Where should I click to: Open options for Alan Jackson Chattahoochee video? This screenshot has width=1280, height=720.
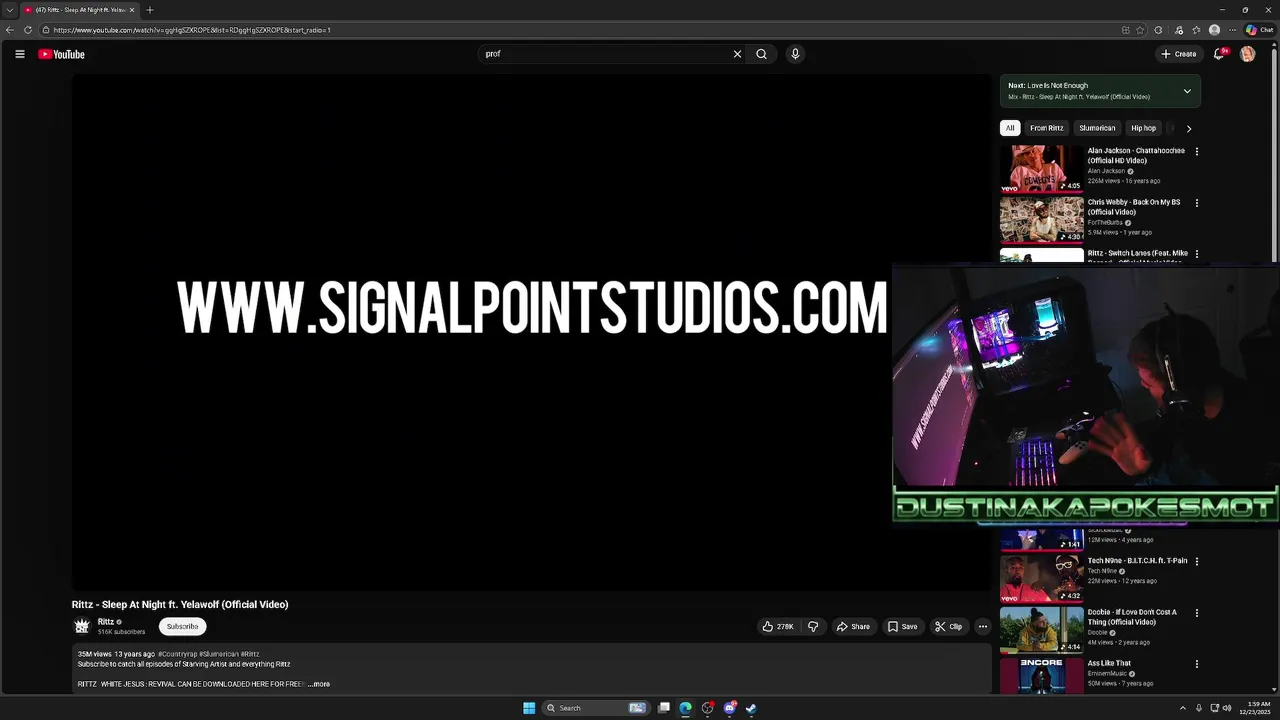pyautogui.click(x=1196, y=152)
